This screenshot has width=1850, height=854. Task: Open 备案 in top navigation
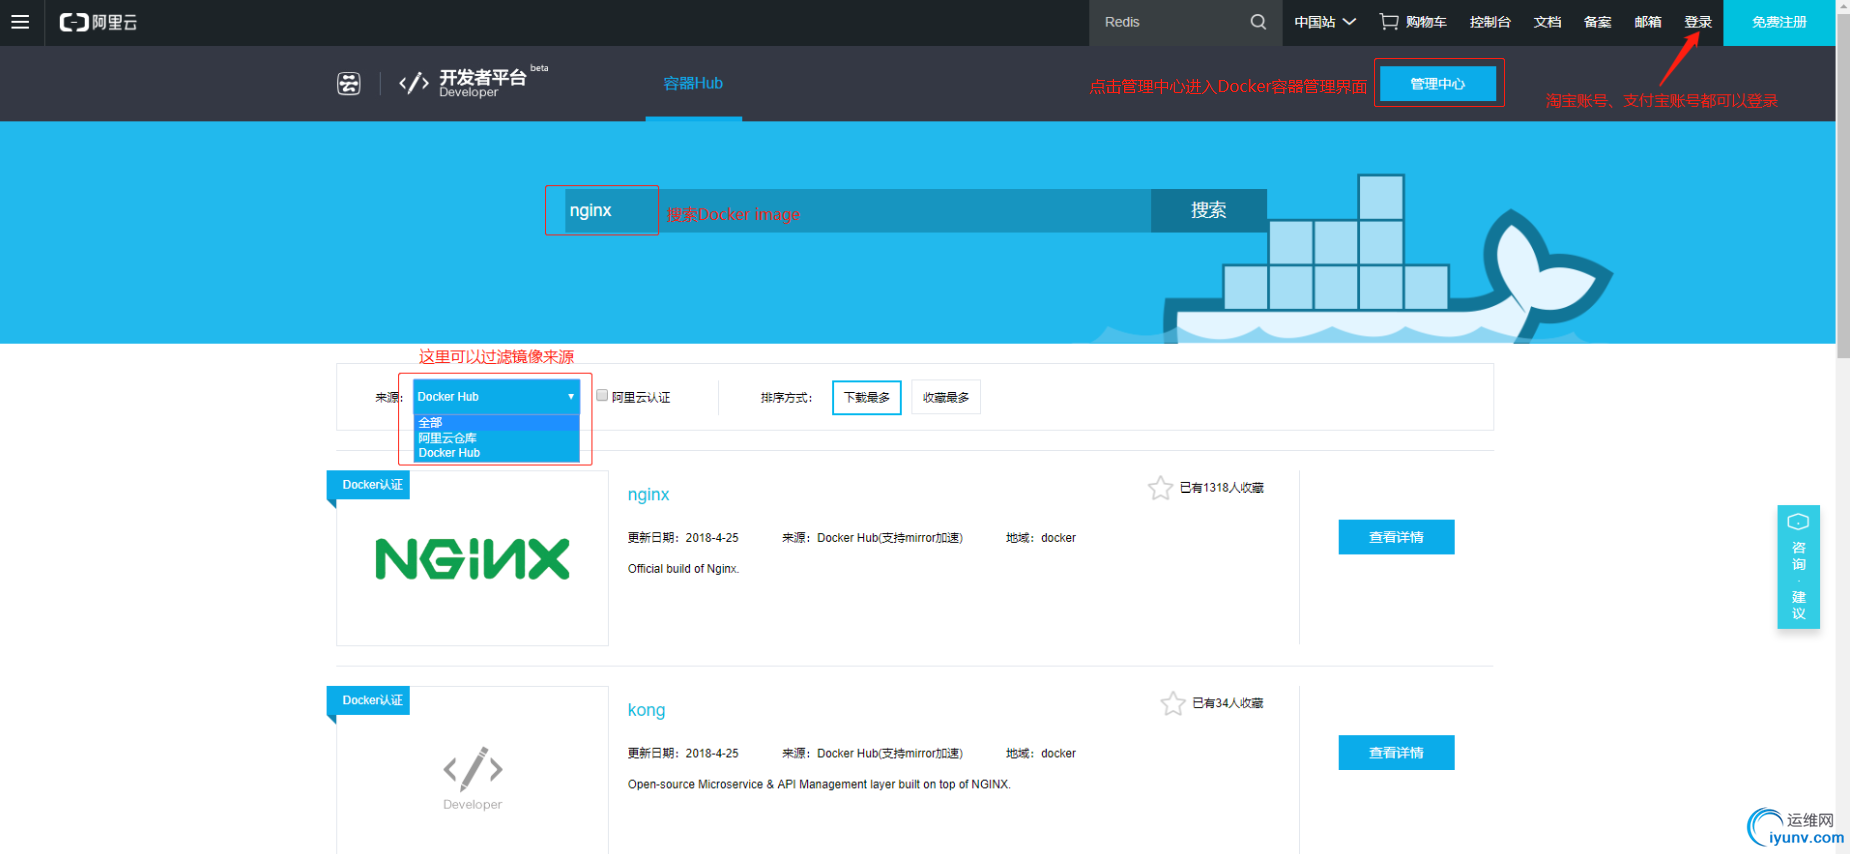(1597, 22)
